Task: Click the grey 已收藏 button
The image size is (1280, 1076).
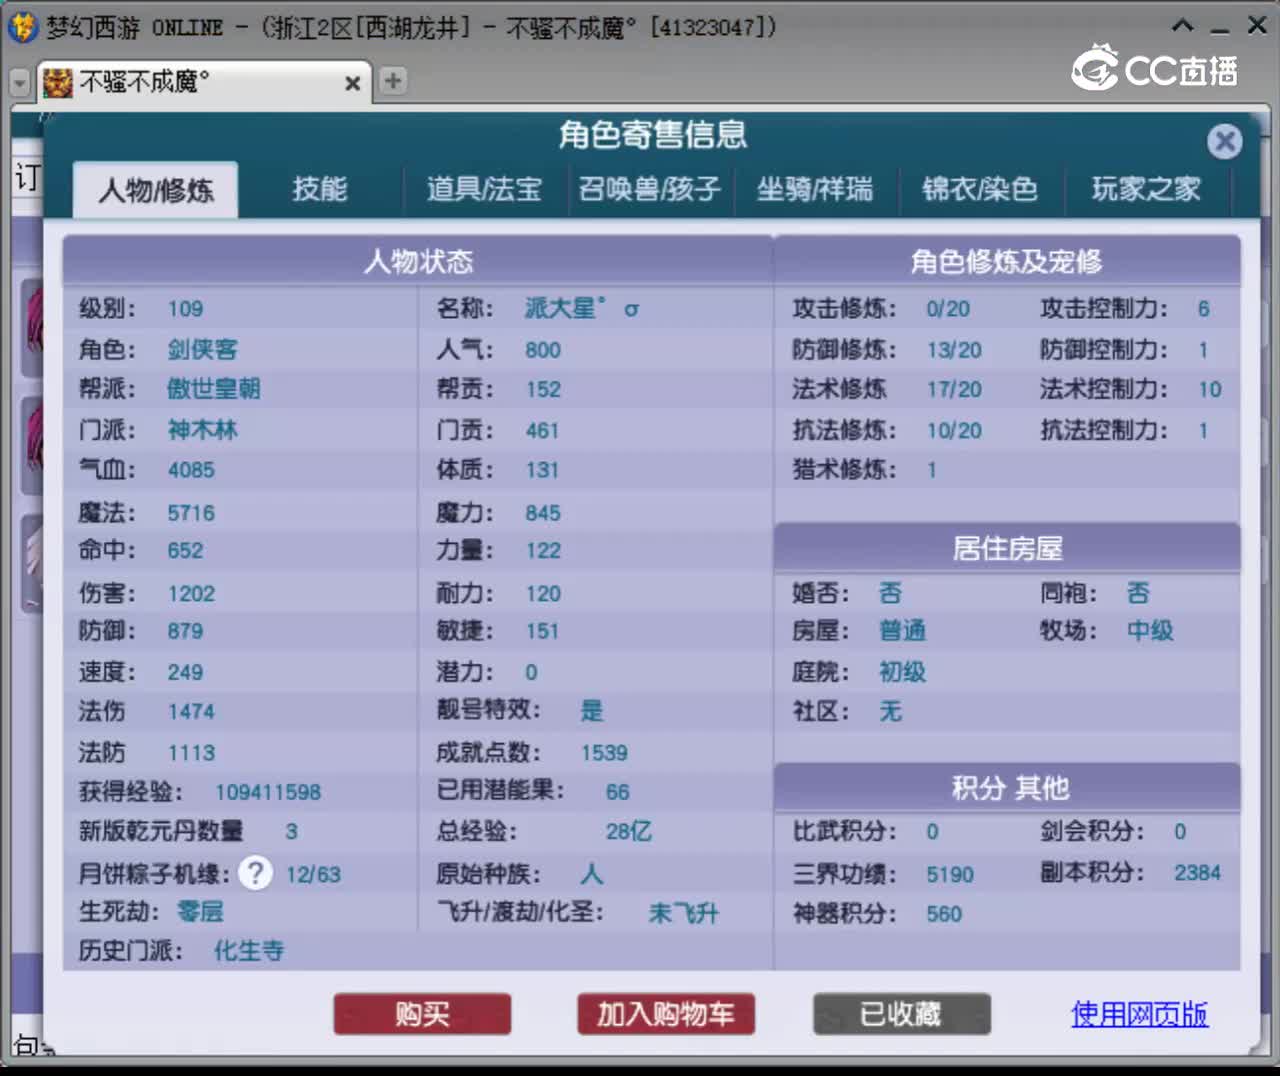Action: (x=902, y=1014)
